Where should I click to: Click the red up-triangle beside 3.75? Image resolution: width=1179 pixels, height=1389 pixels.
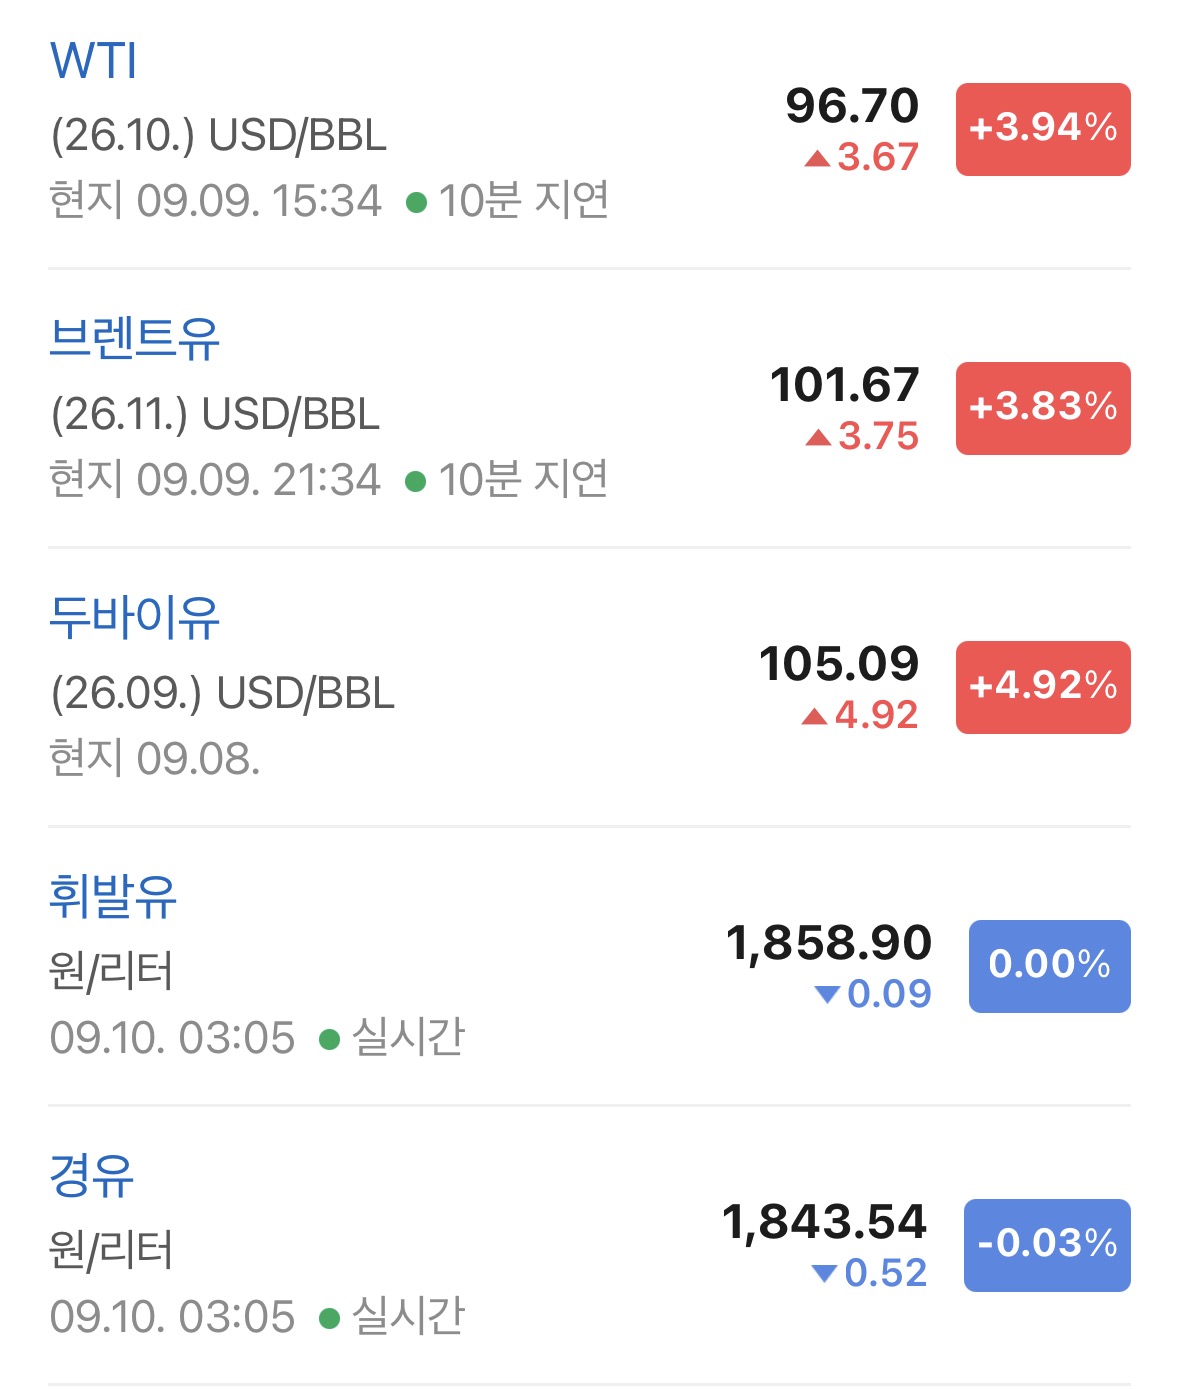(818, 437)
